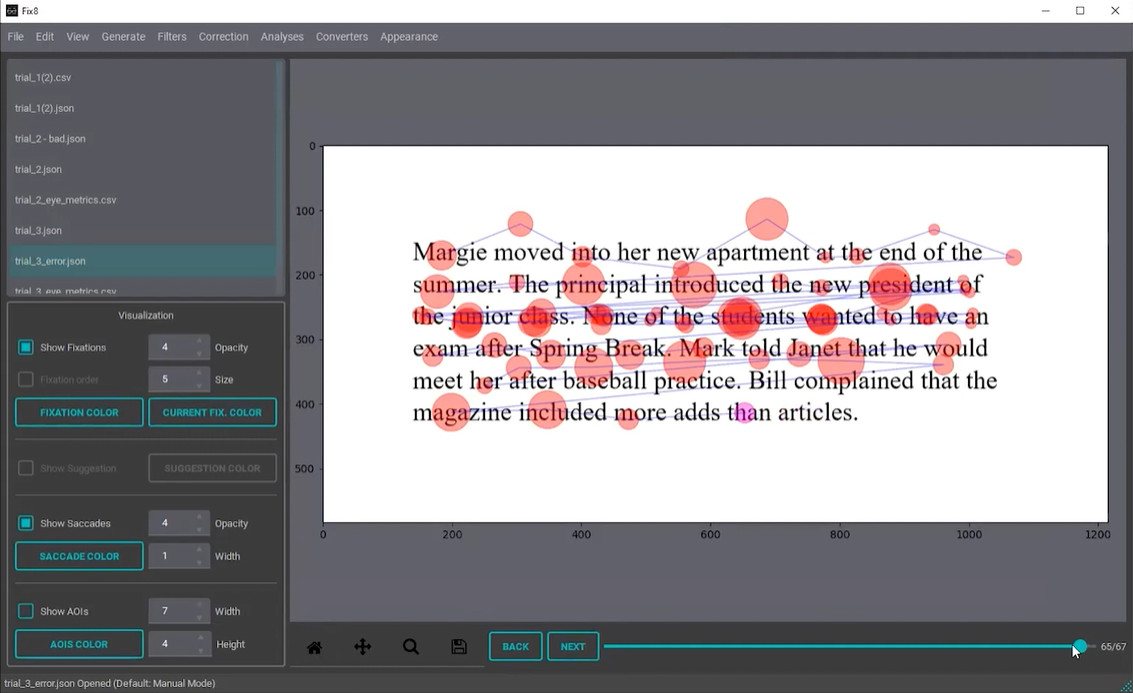Click the saccade width spinner field
Viewport: 1133px width, 693px height.
179,556
